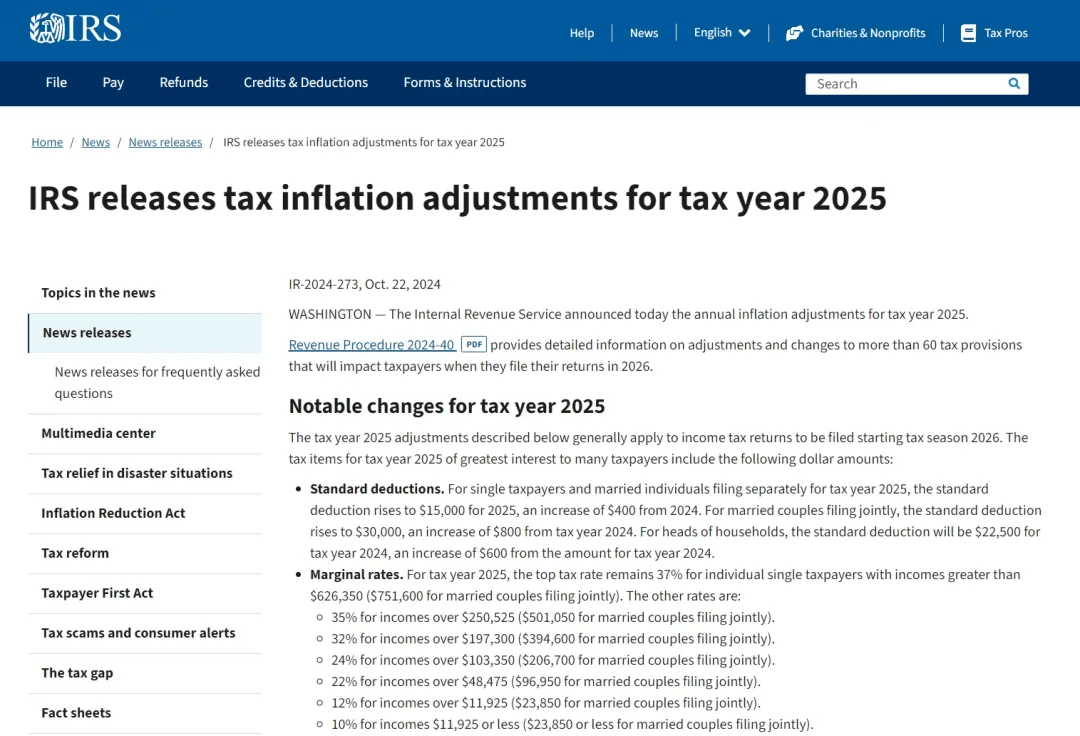Open the File menu
Image resolution: width=1080 pixels, height=736 pixels.
[56, 83]
